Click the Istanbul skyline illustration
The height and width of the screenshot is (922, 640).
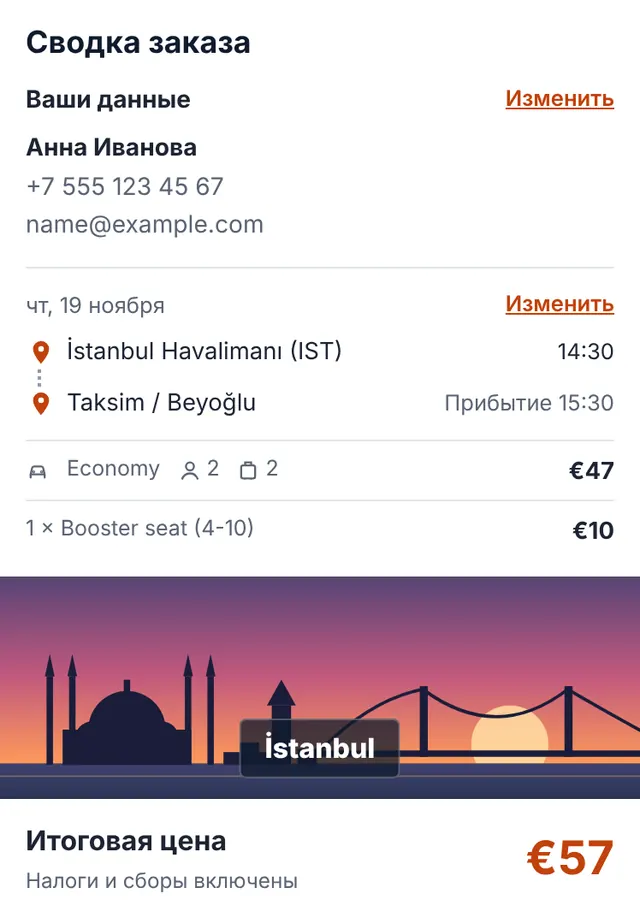coord(320,687)
